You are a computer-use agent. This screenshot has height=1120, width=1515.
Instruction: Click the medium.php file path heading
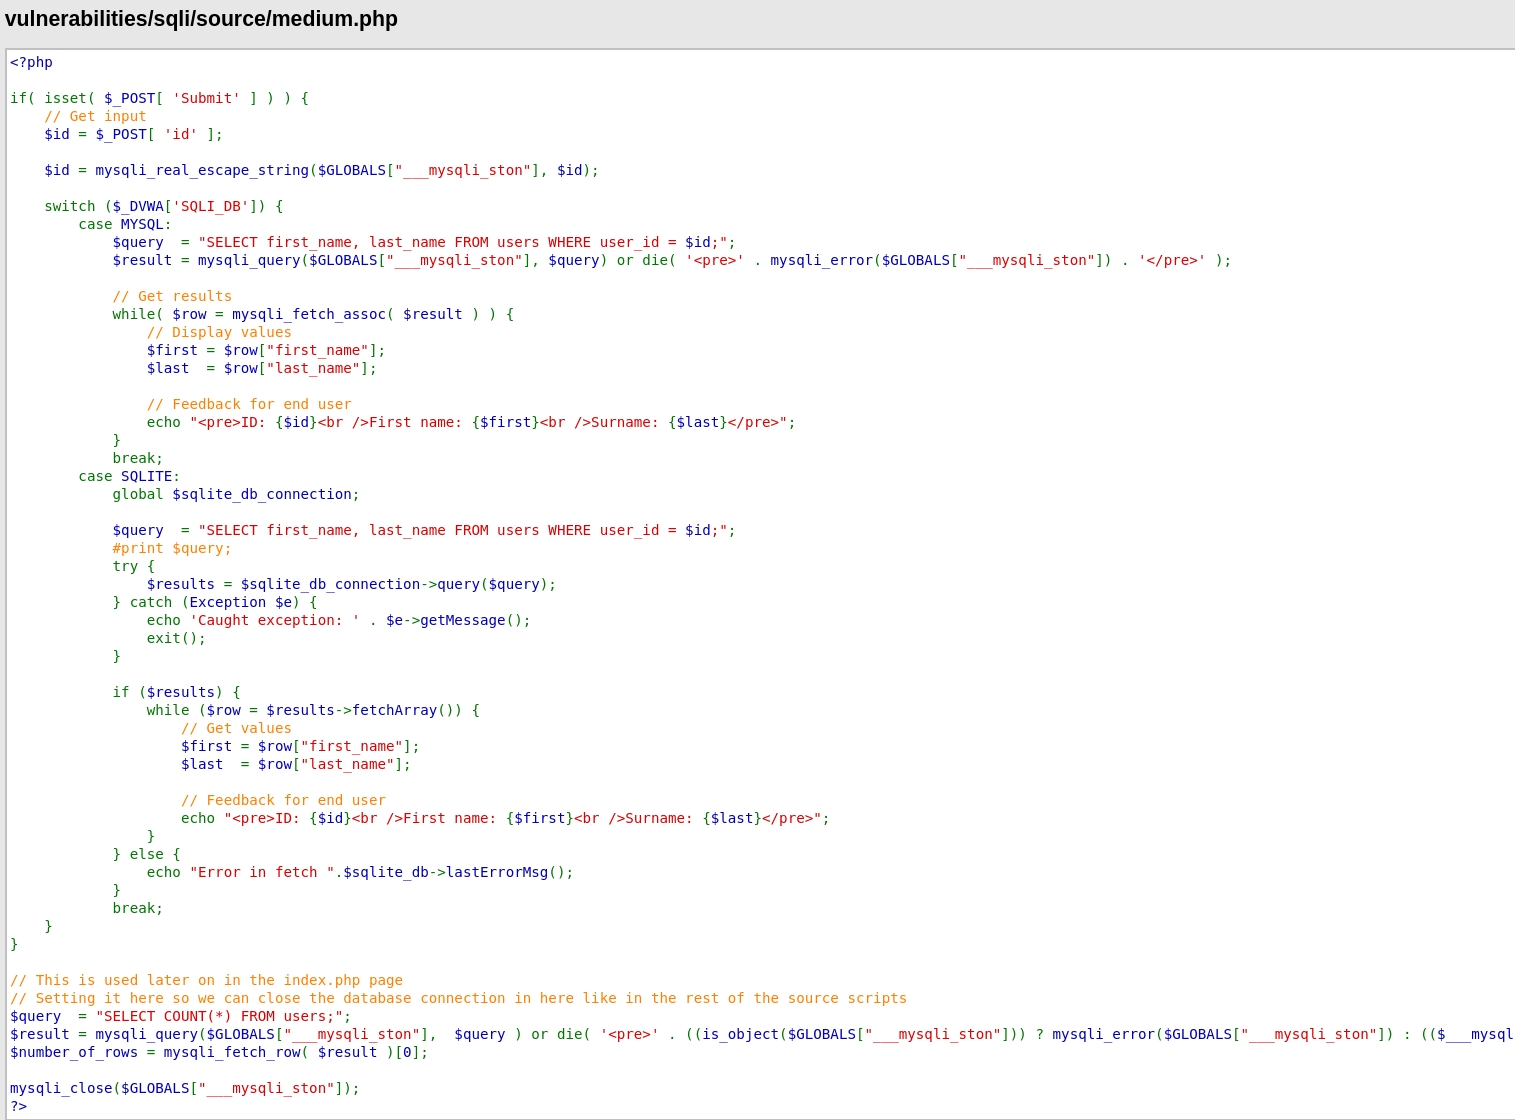[x=201, y=19]
